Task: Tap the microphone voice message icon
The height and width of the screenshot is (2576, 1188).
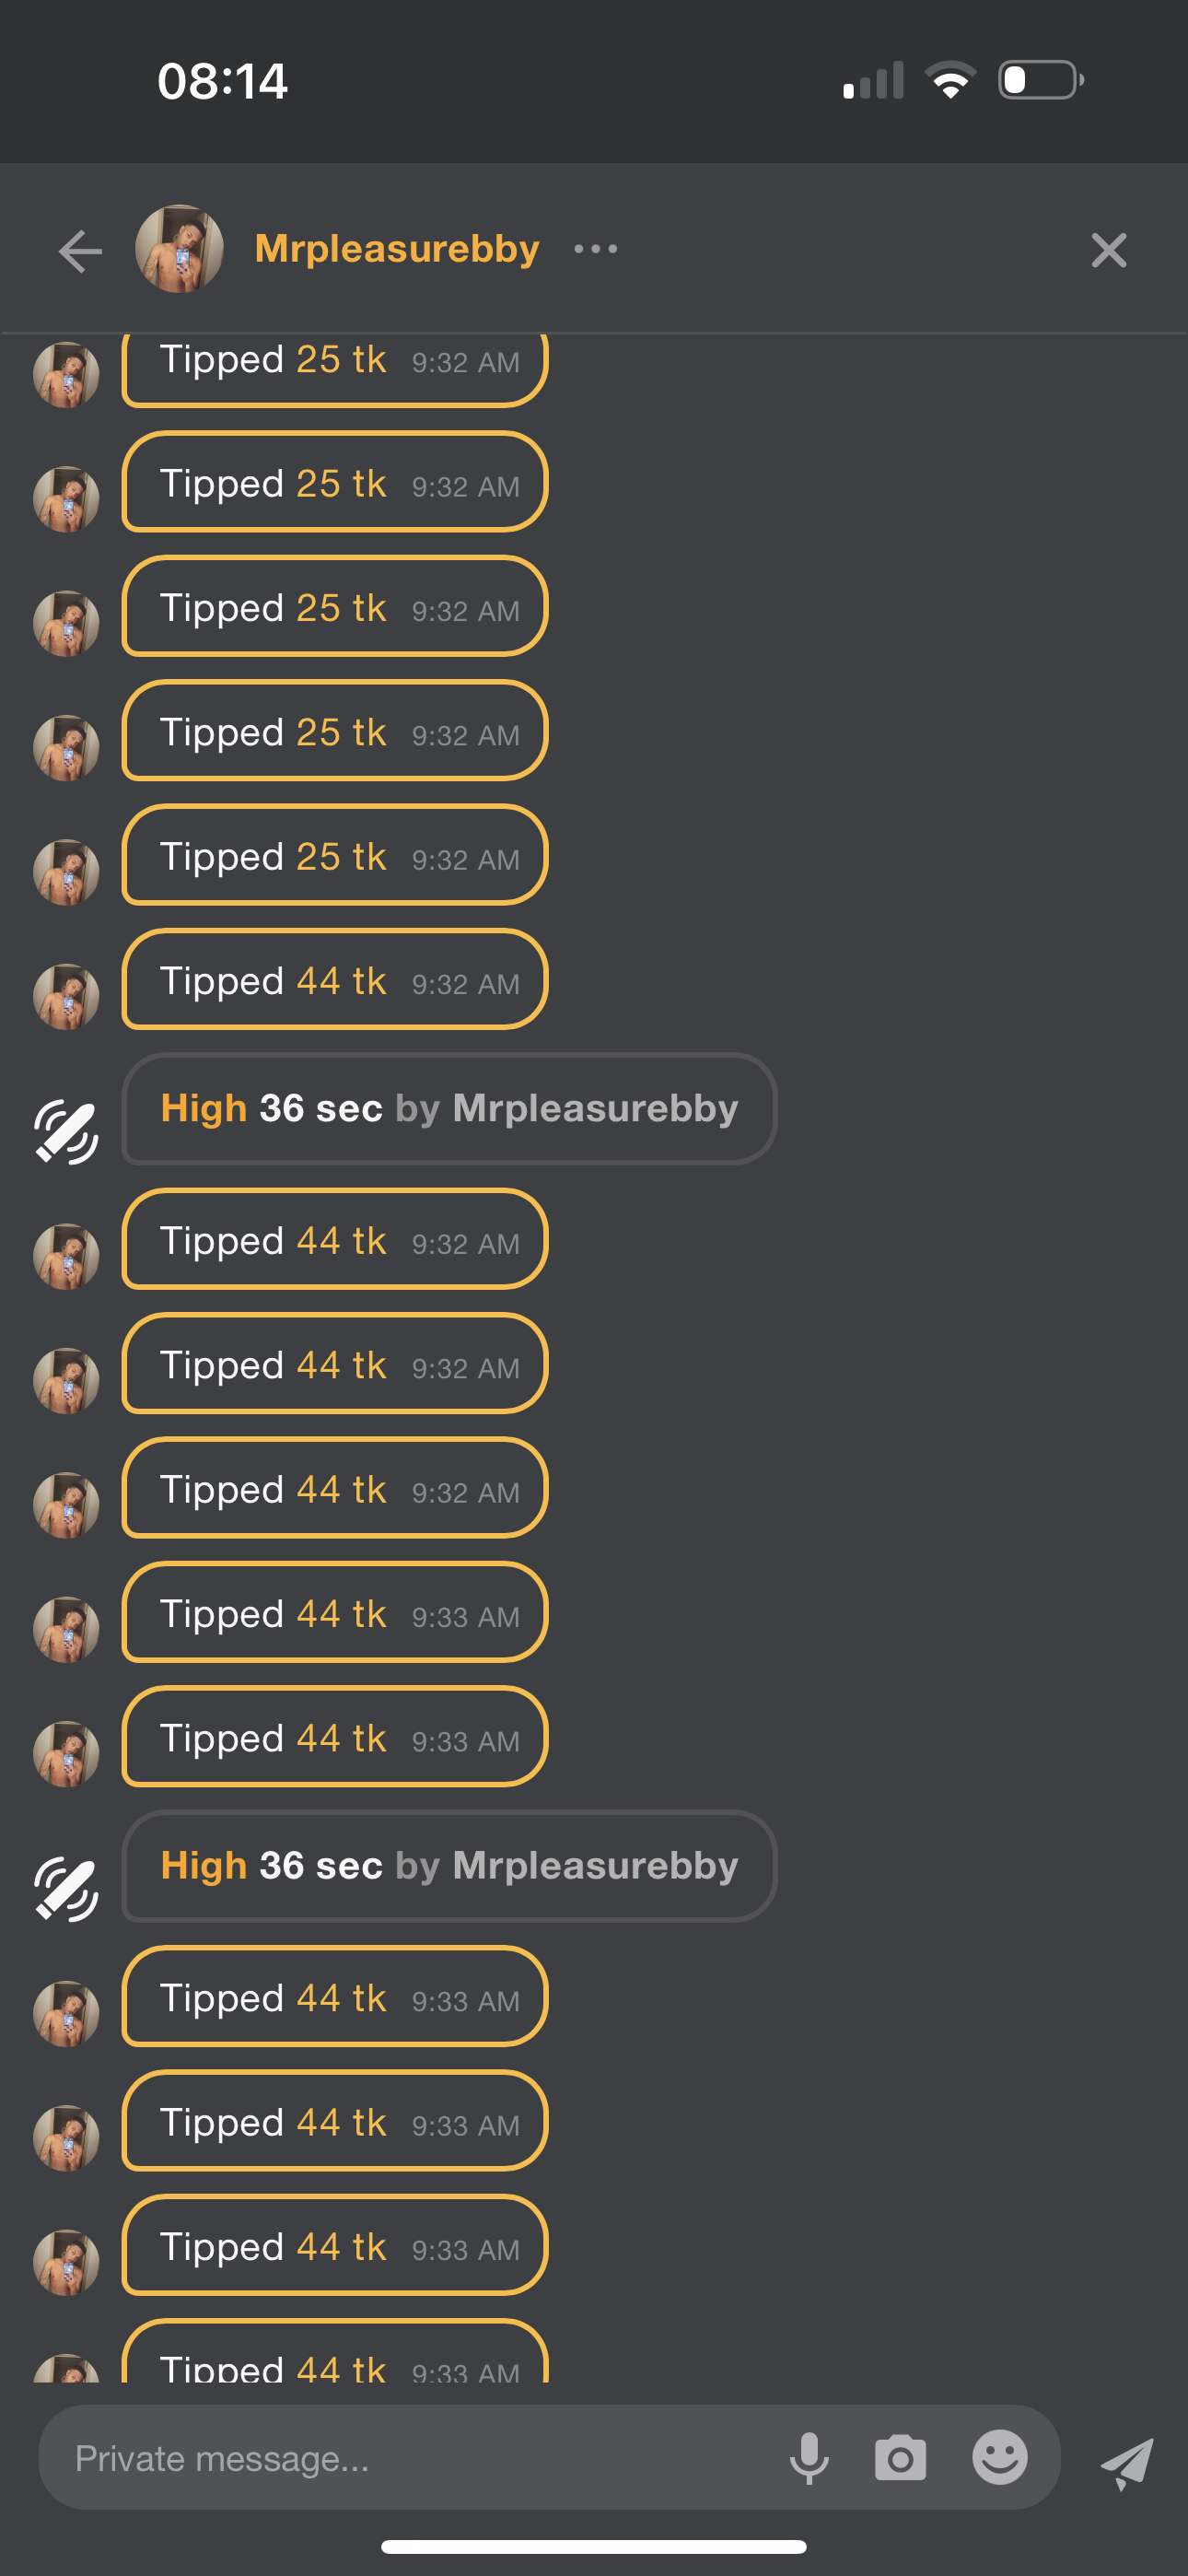Action: coord(809,2458)
